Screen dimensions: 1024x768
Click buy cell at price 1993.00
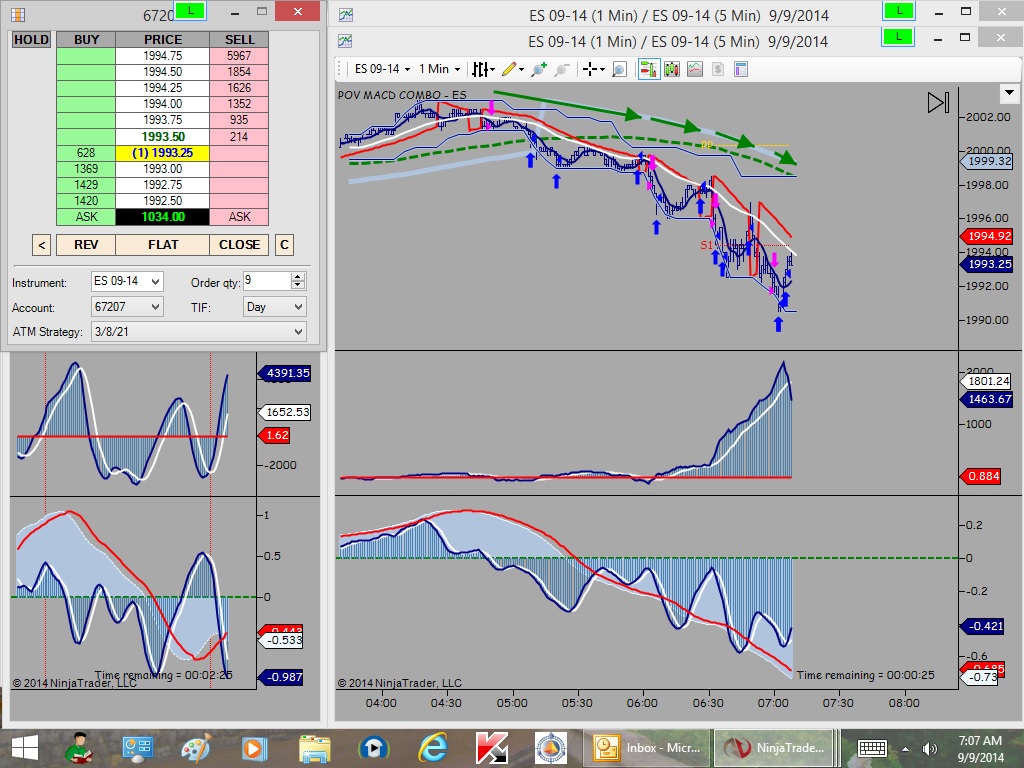pyautogui.click(x=86, y=168)
